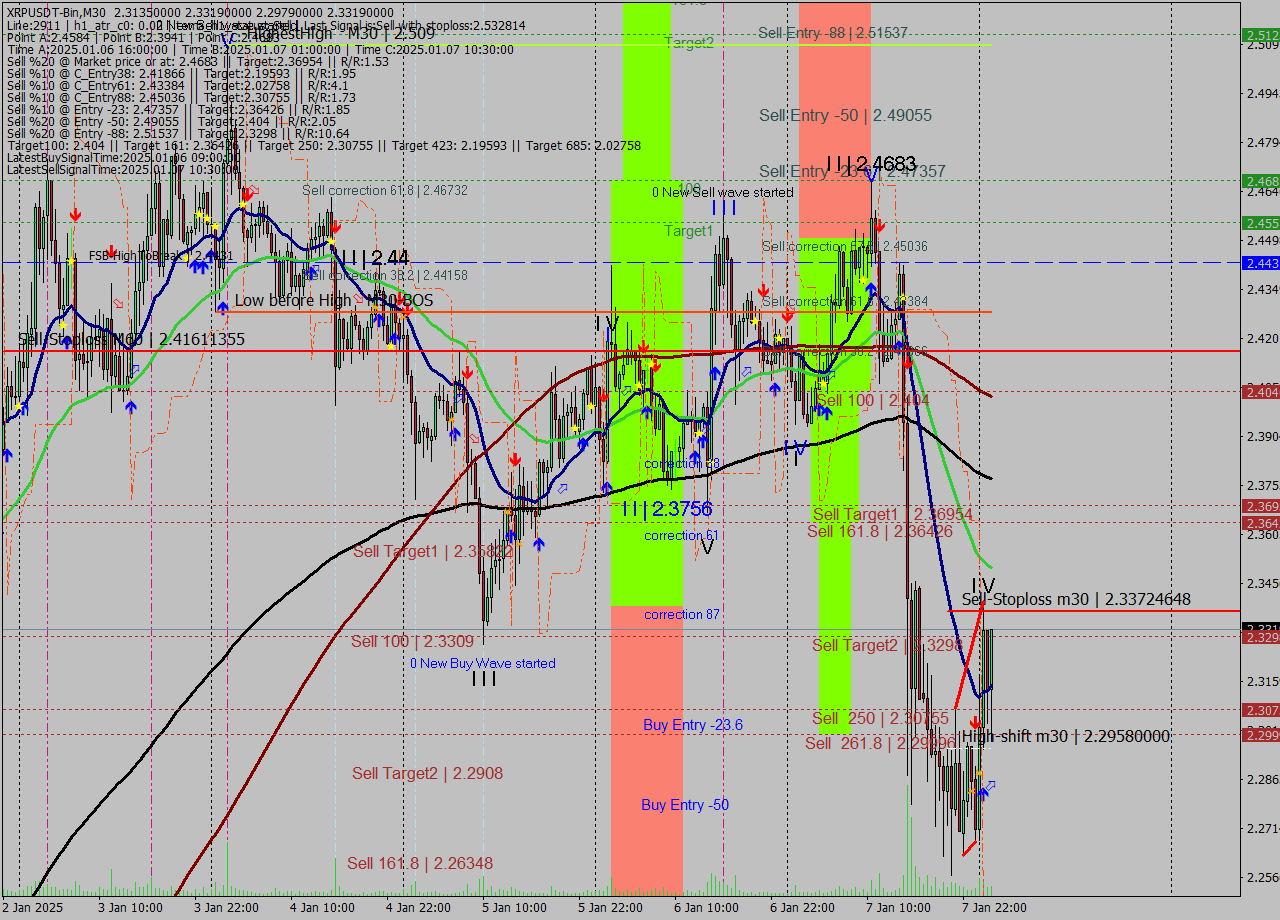Click the "correction 87" label
1280x920 pixels.
click(x=682, y=614)
